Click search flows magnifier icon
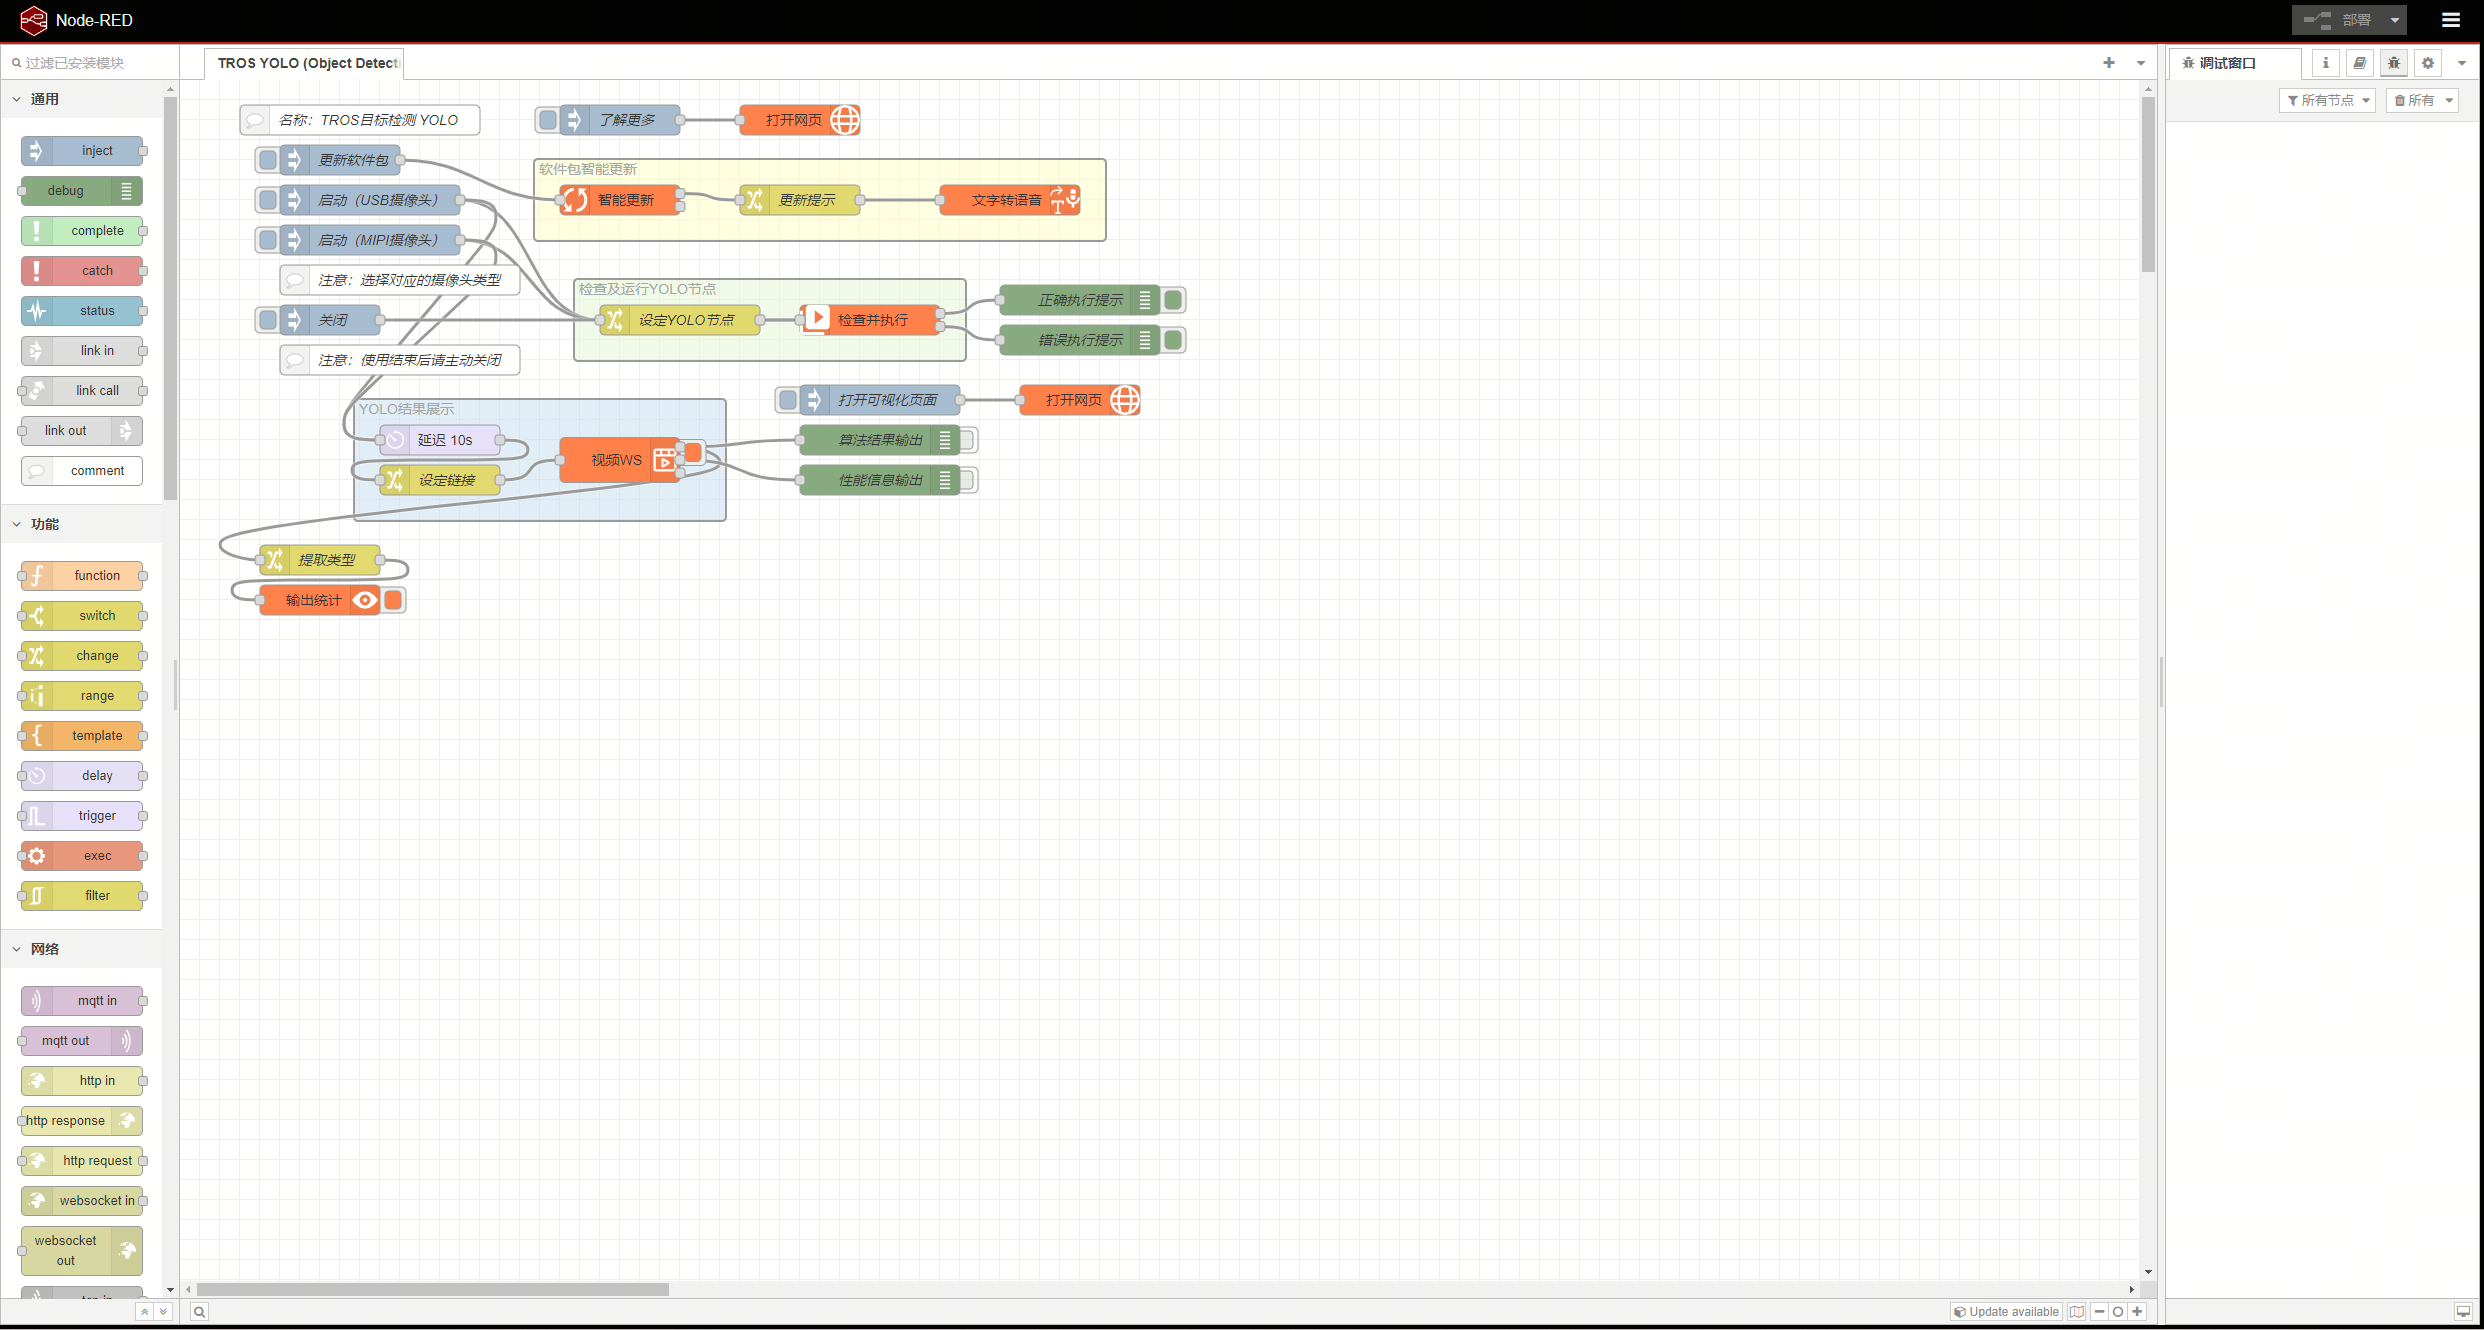The height and width of the screenshot is (1330, 2484). coord(200,1312)
